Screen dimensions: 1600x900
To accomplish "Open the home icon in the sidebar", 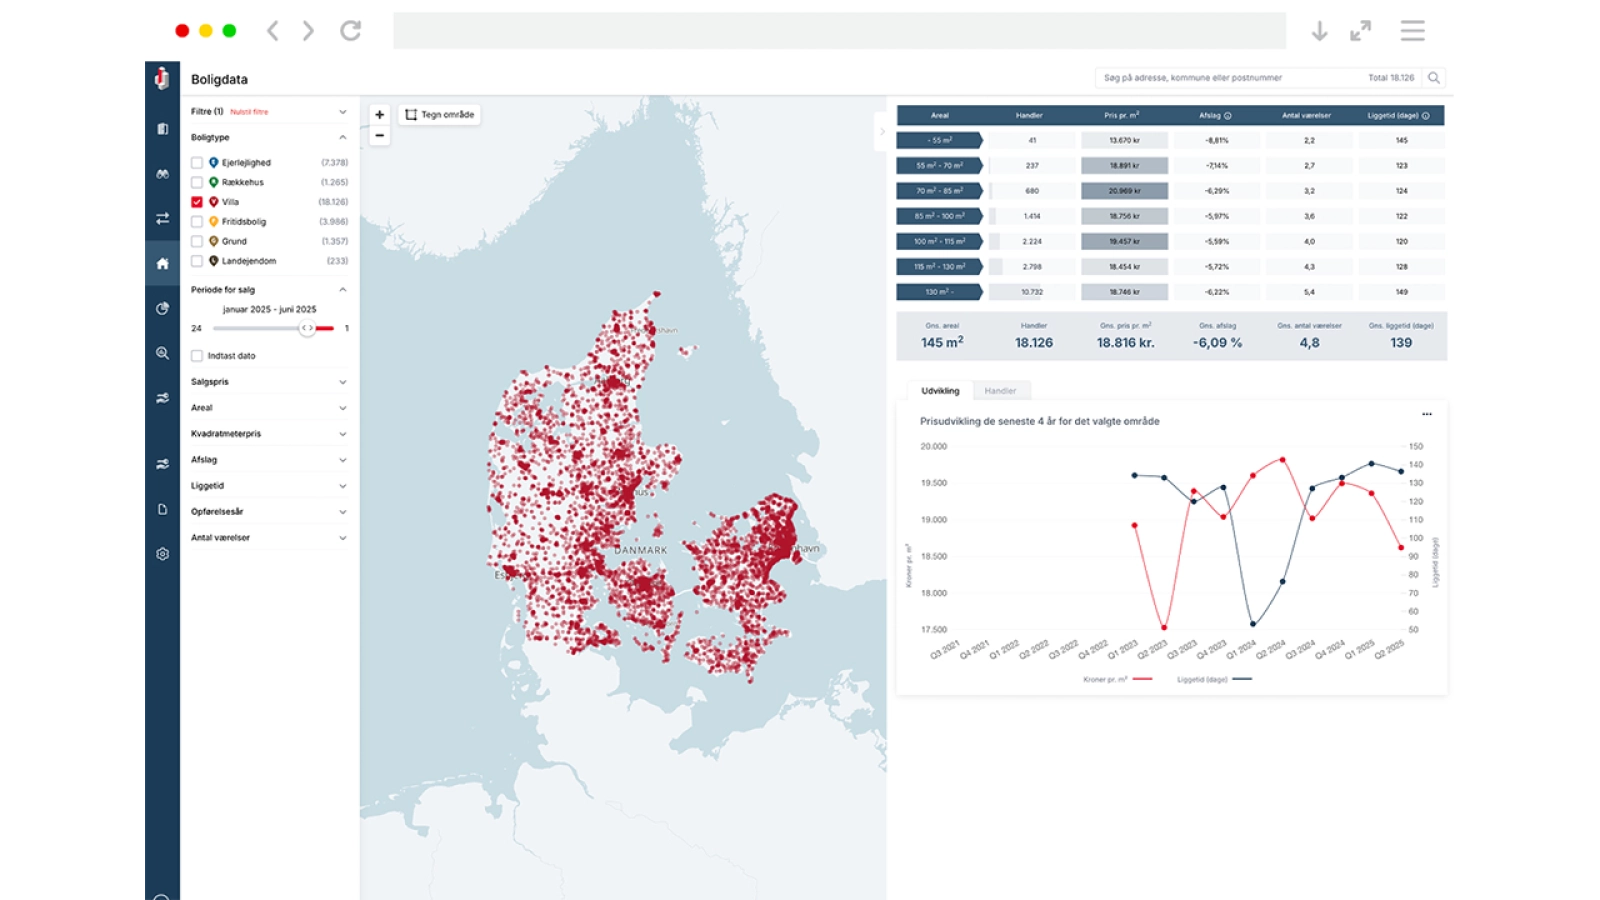I will (x=162, y=264).
